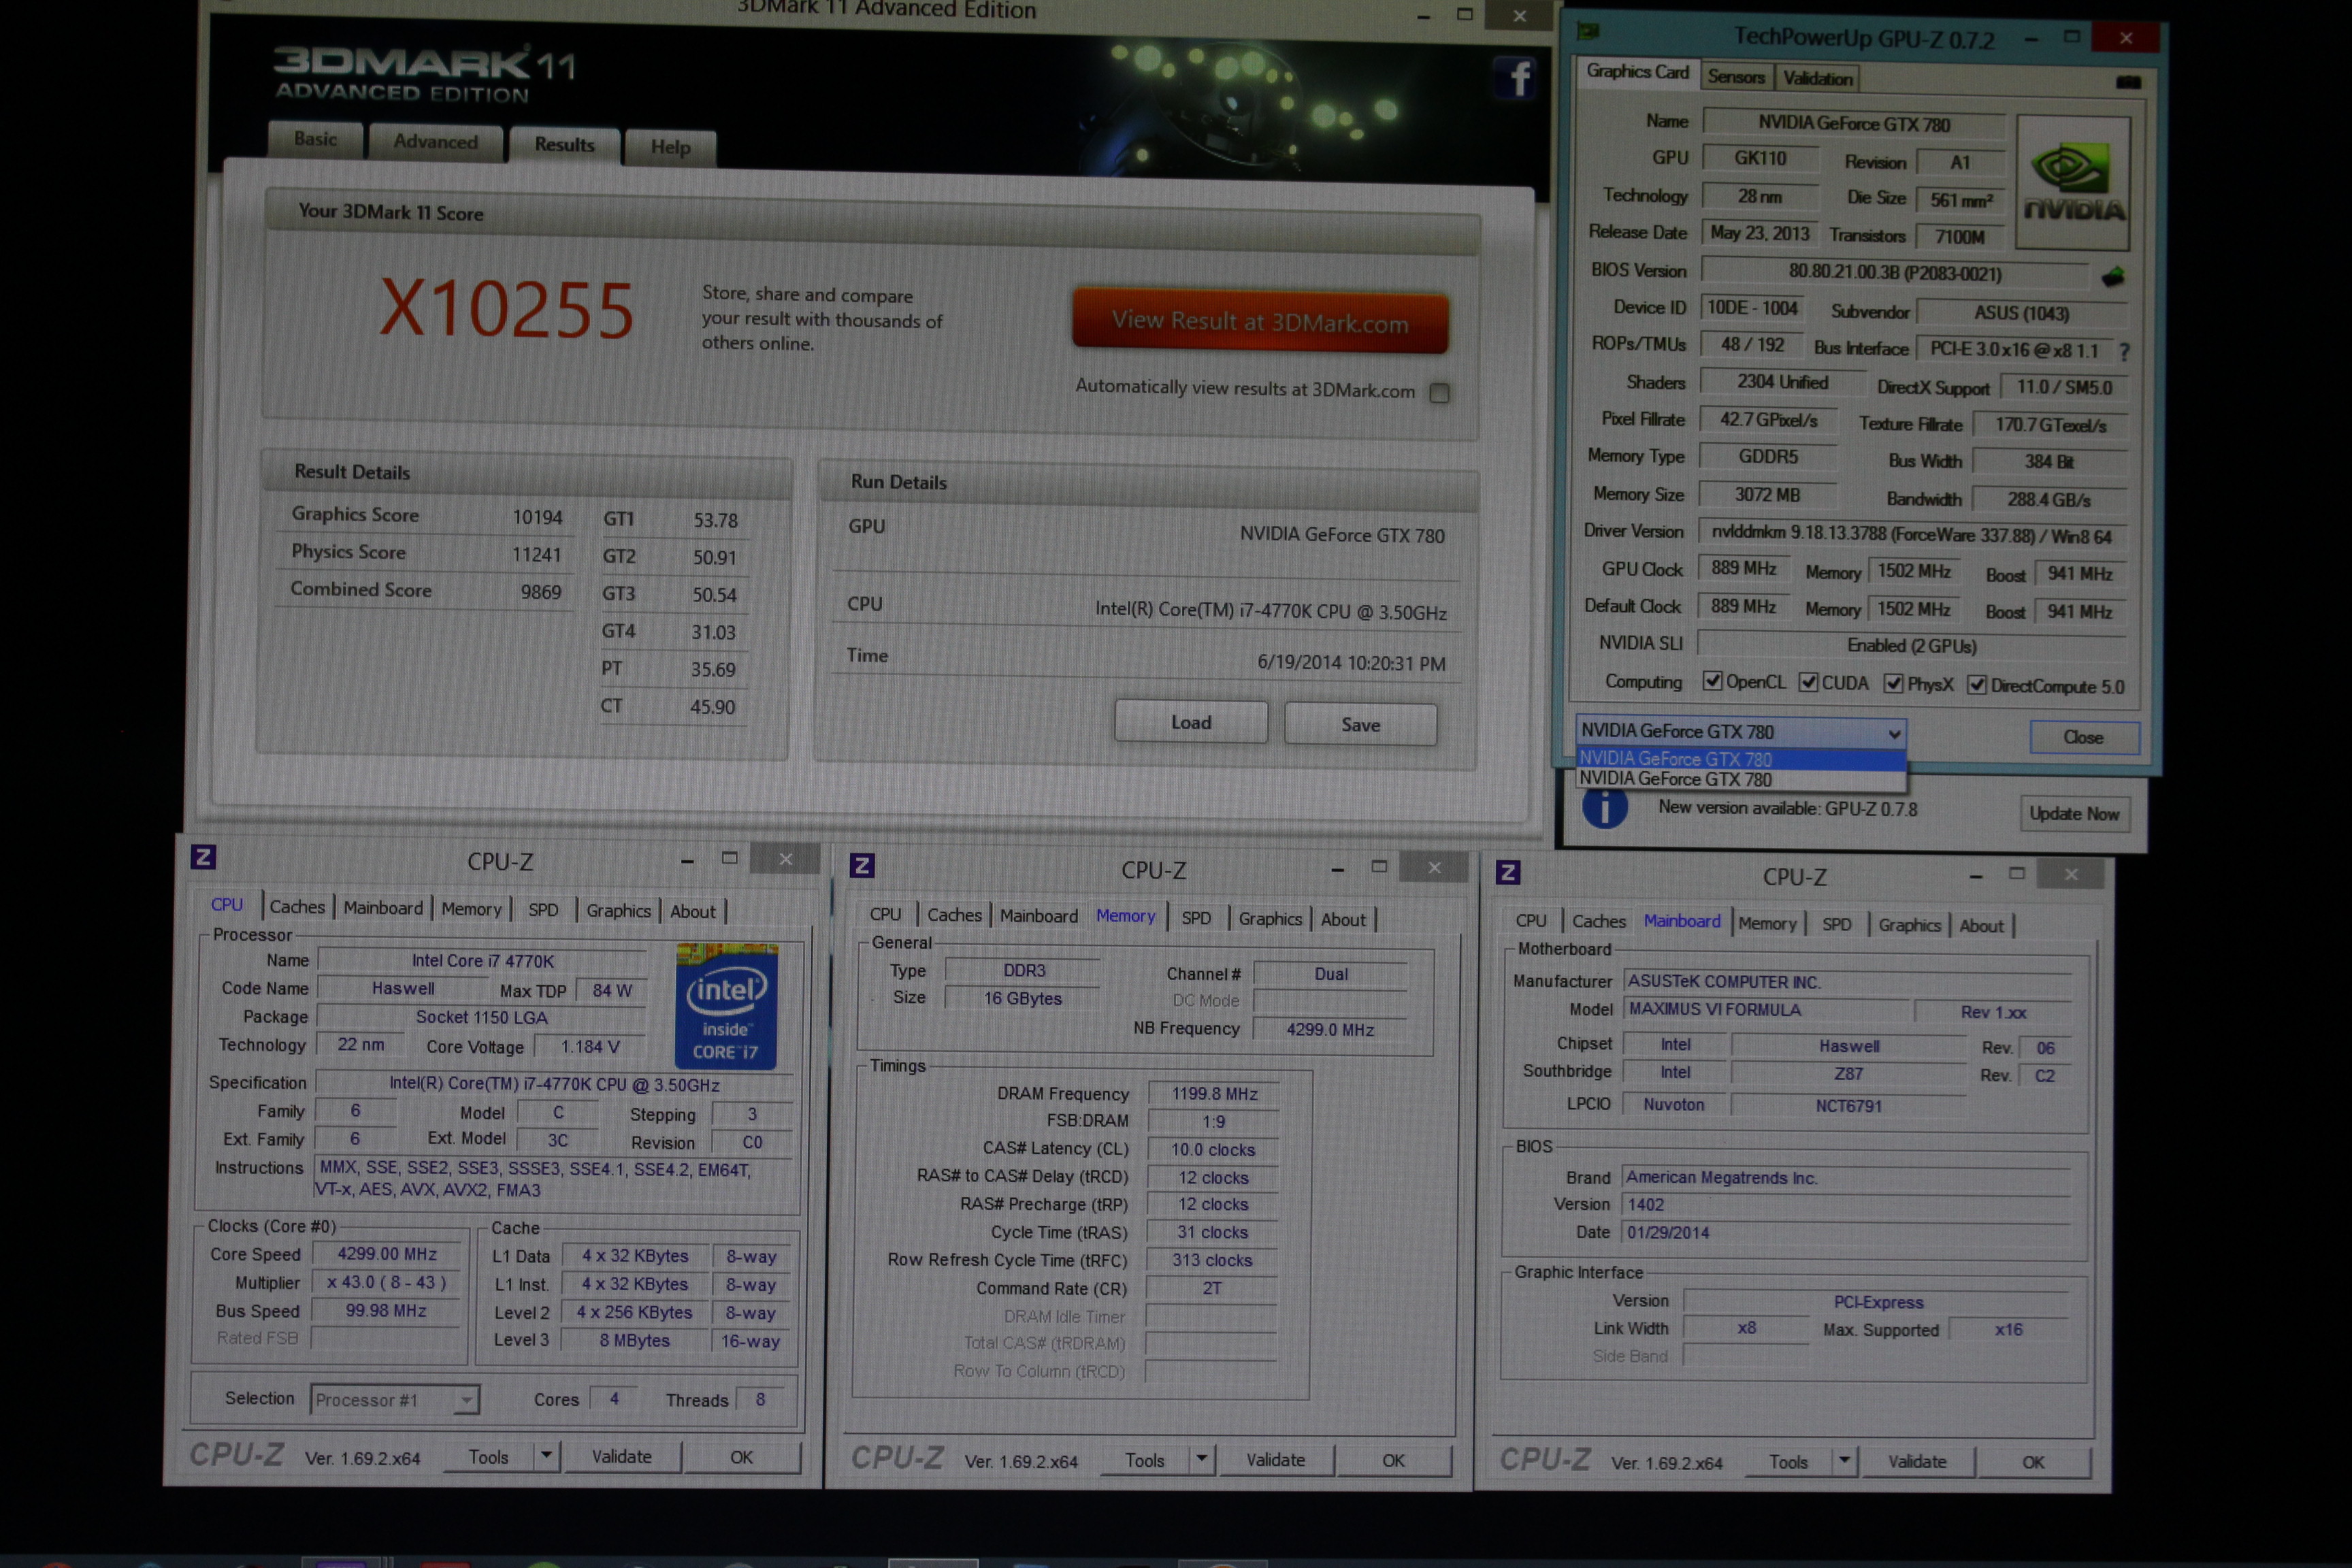Image resolution: width=2352 pixels, height=1568 pixels.
Task: Click the Graphics Score value 10194
Action: (538, 517)
